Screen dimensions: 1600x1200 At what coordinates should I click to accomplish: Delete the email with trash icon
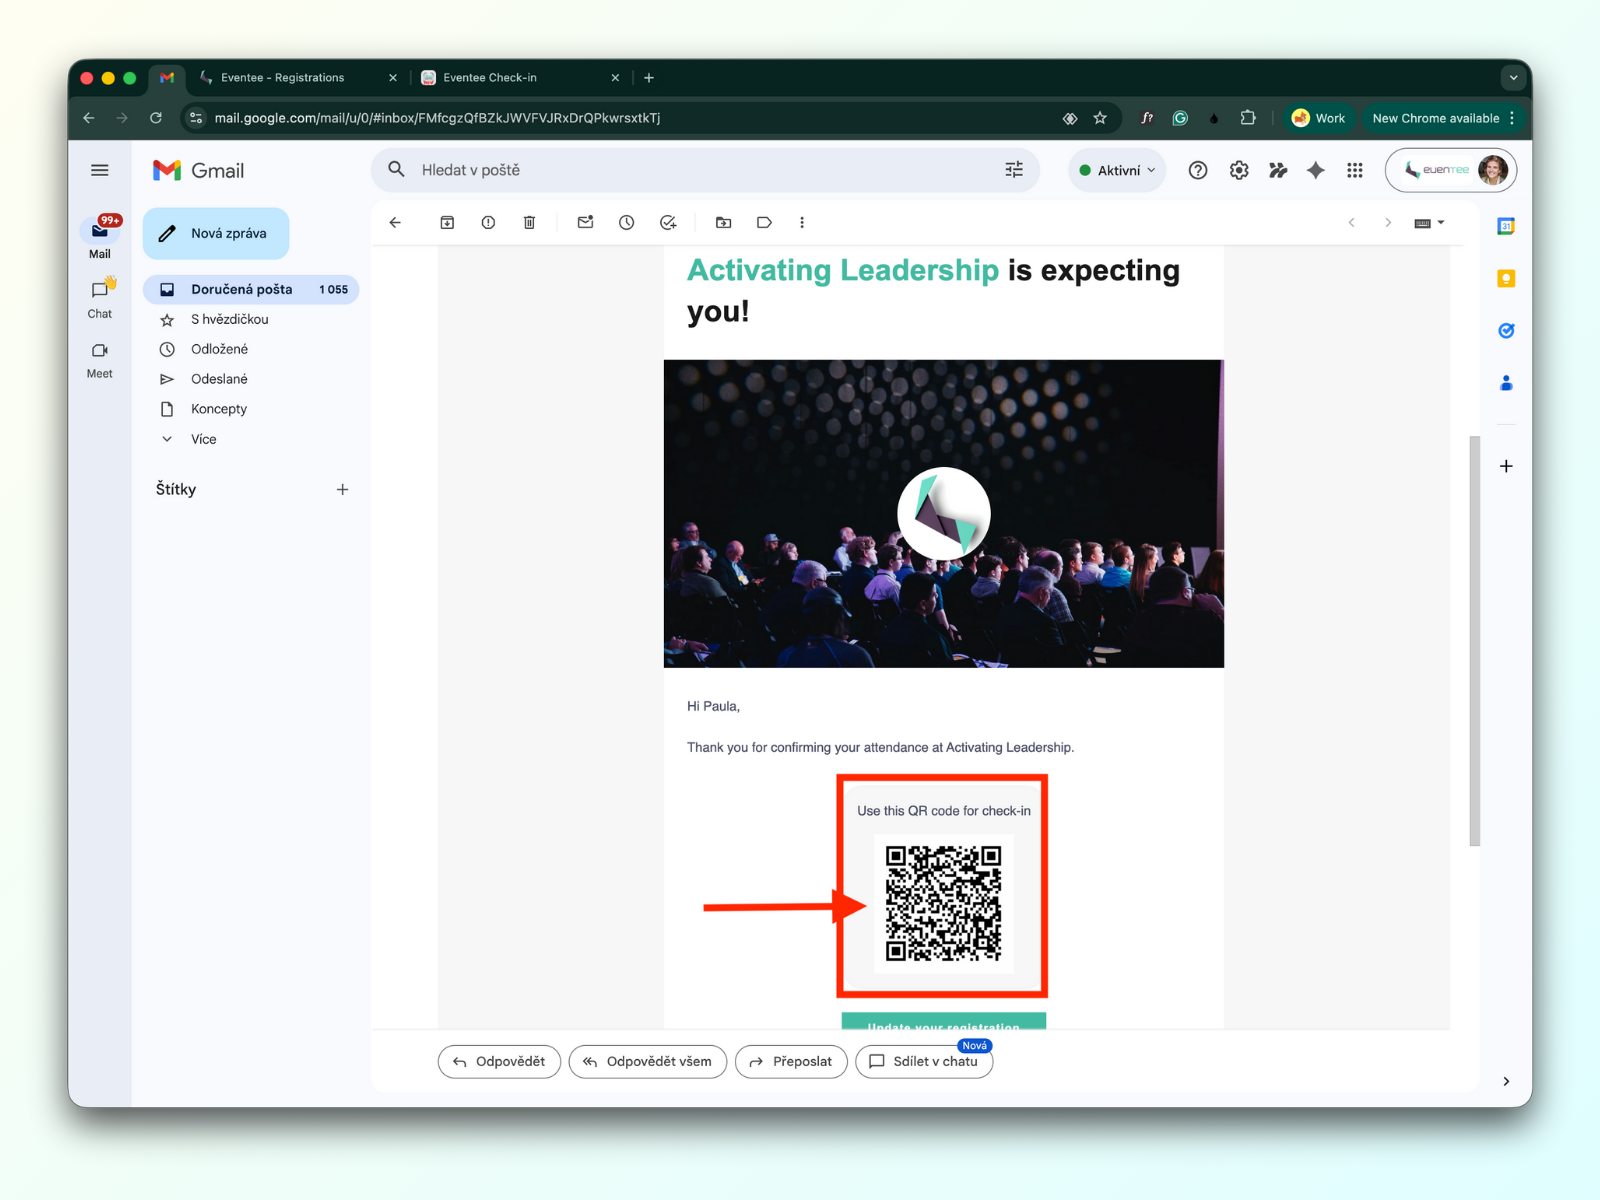click(529, 223)
